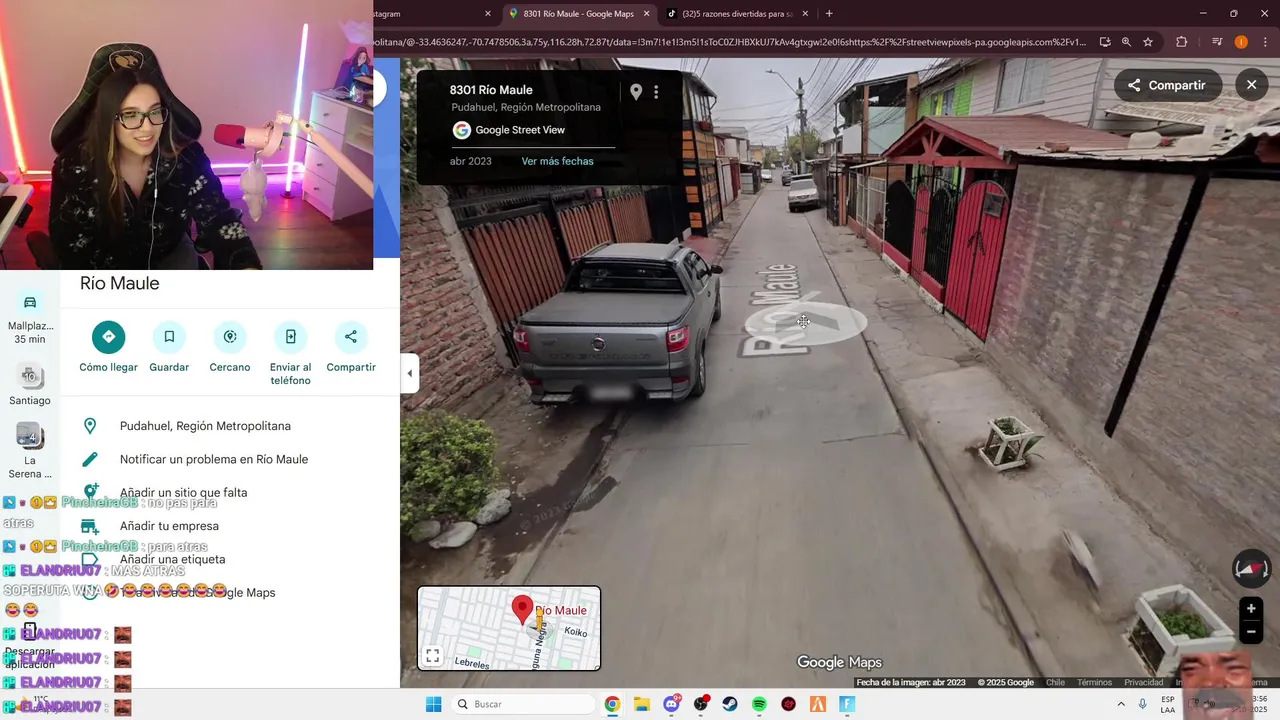Click Añadir tu empresa
The width and height of the screenshot is (1280, 720).
point(230,526)
